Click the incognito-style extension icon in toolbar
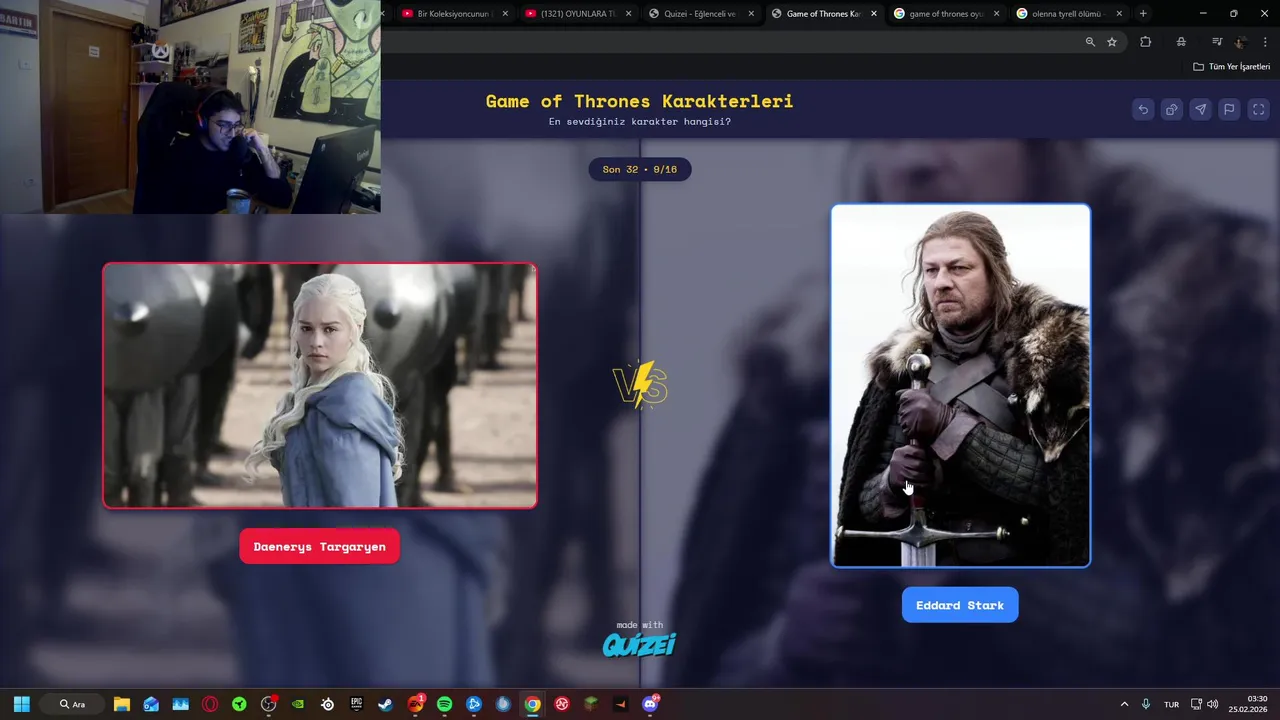Image resolution: width=1280 pixels, height=720 pixels. click(1181, 42)
